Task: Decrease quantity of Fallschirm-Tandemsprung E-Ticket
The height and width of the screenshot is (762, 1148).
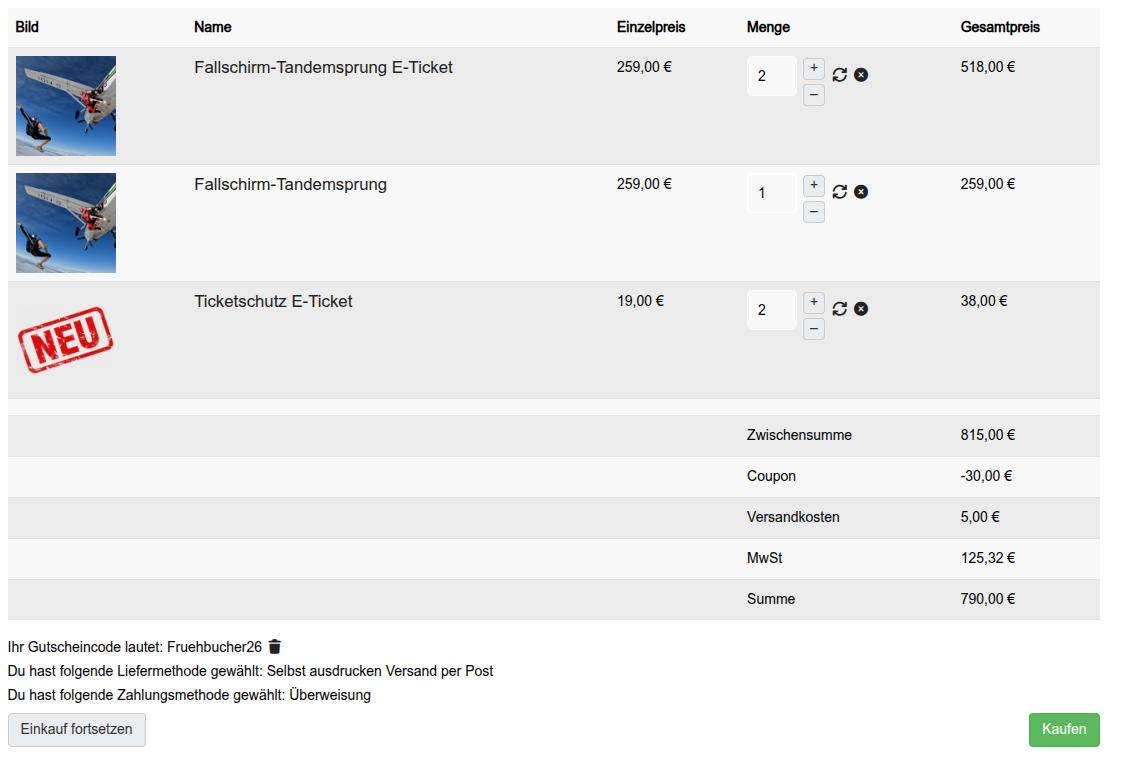Action: coord(814,95)
